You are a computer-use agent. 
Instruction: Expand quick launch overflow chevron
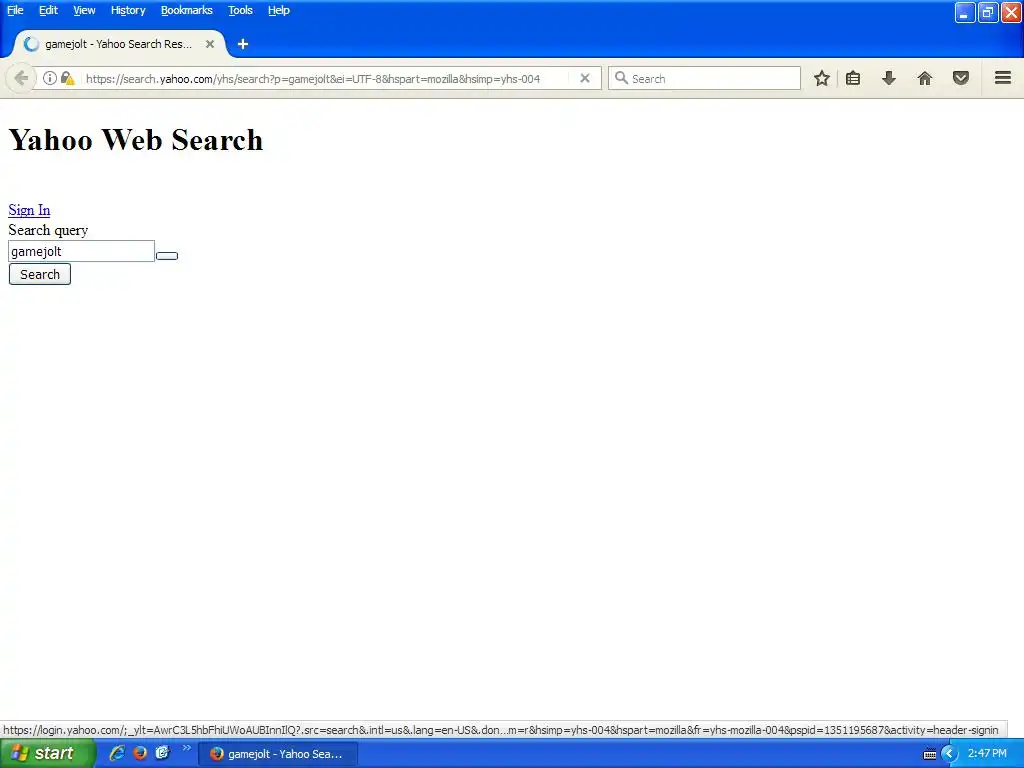pos(187,748)
